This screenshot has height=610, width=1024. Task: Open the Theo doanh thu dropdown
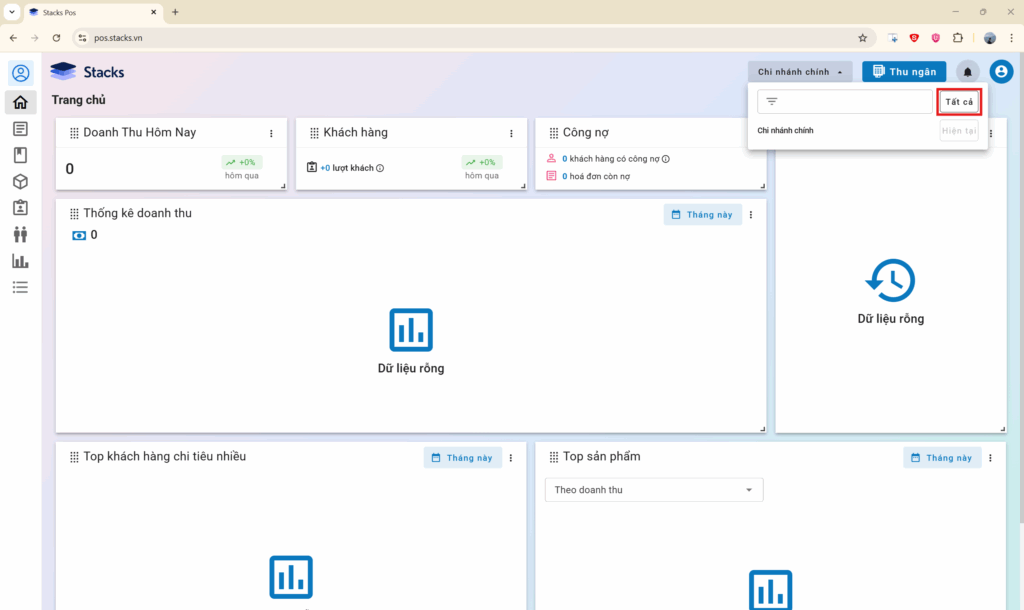(x=653, y=490)
